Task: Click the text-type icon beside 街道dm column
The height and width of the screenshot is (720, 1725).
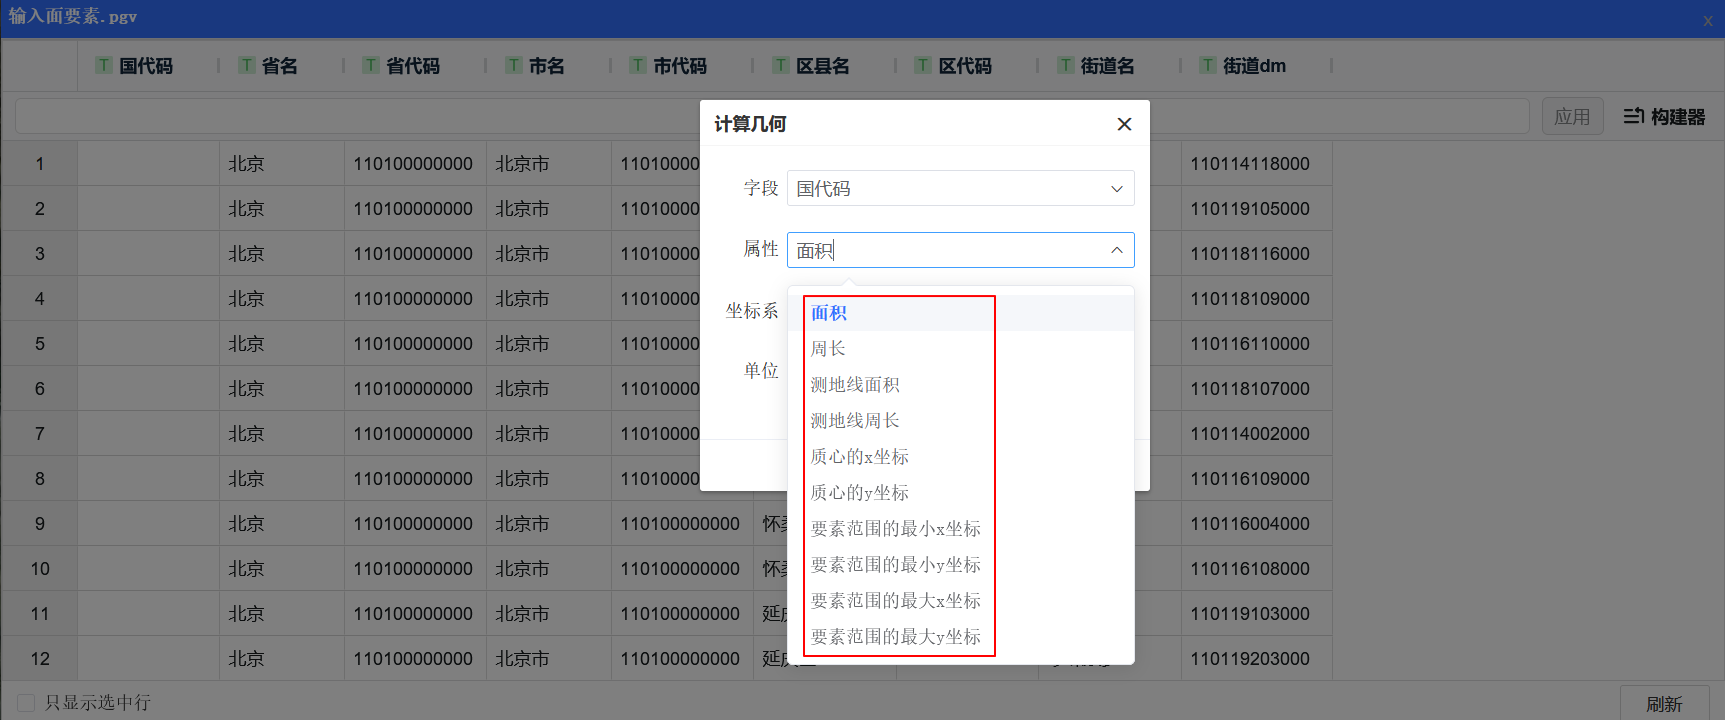Action: click(1208, 65)
